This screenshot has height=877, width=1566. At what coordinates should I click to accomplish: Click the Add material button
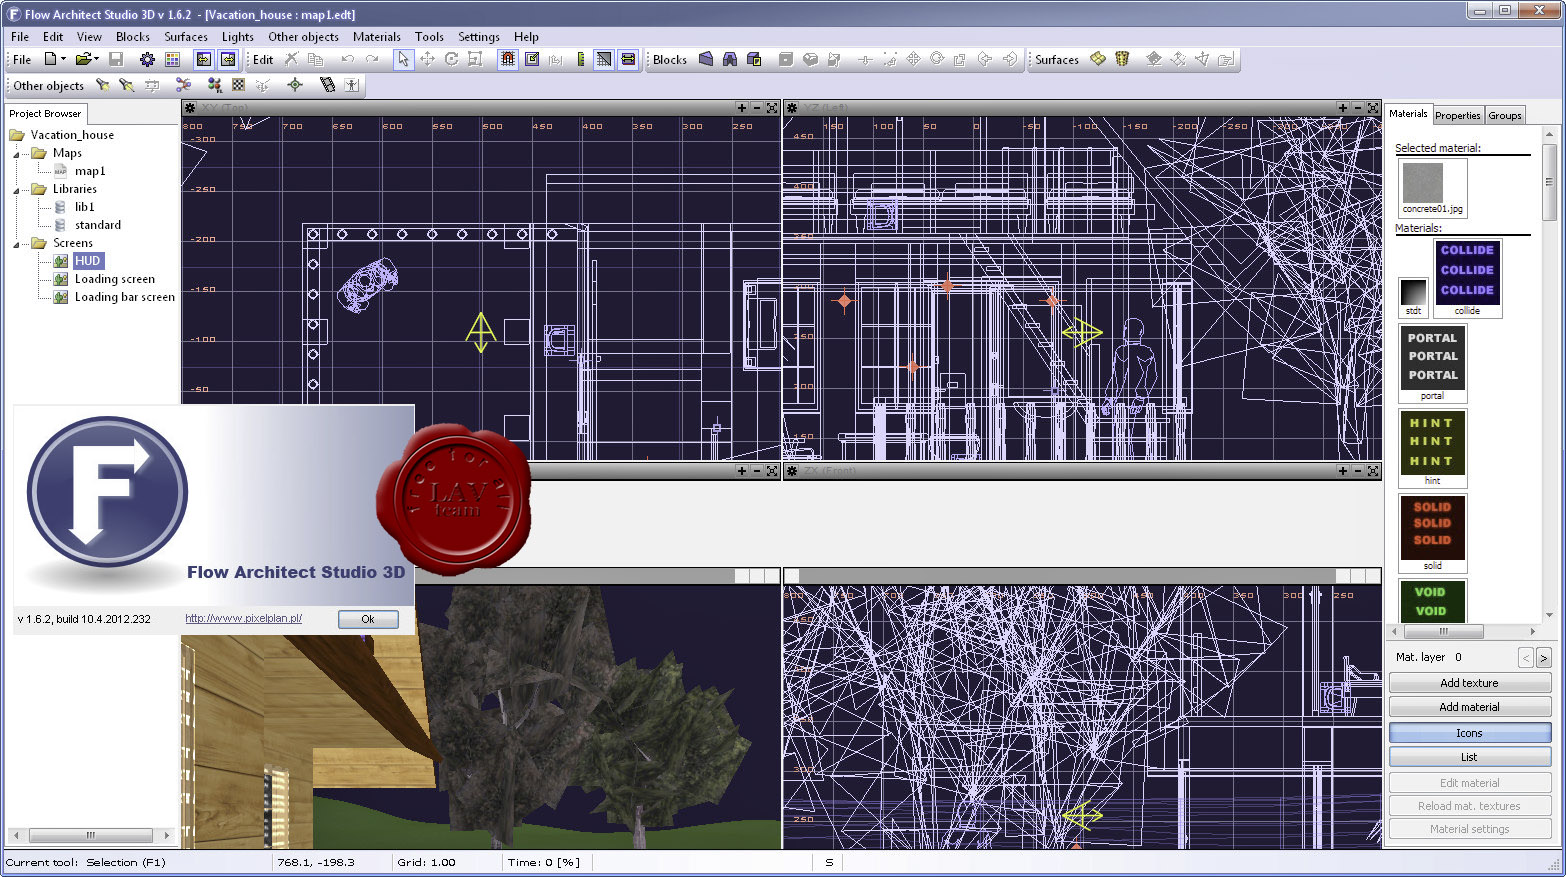click(1469, 707)
